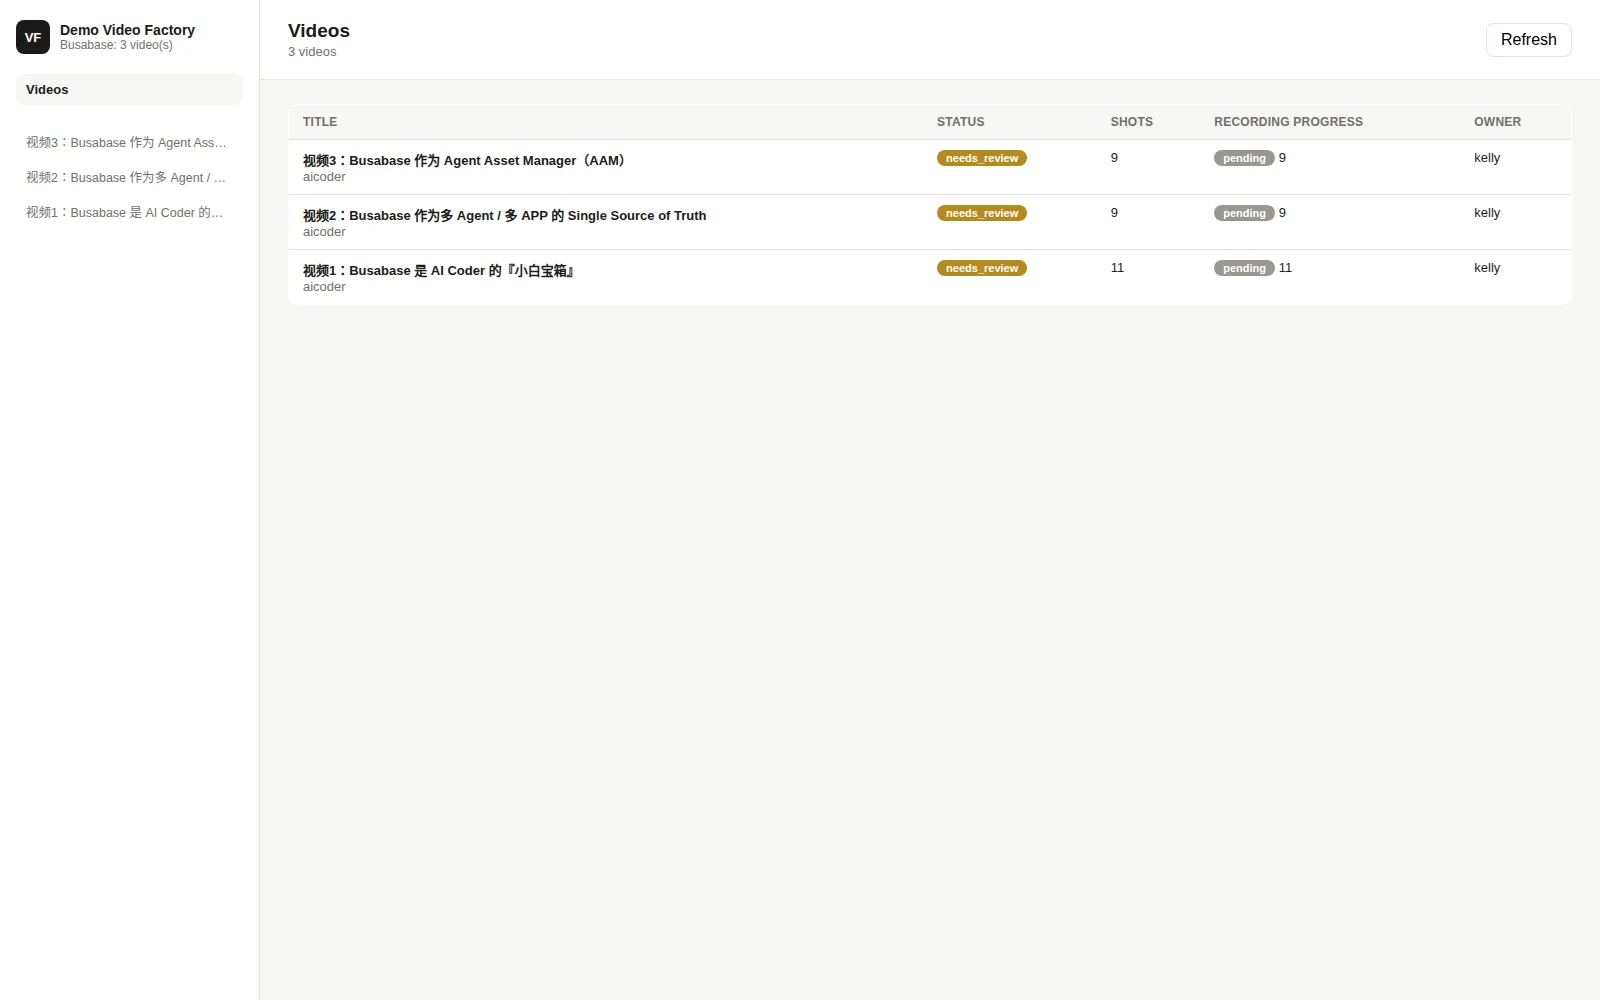Click pending badge in 视频1 row
This screenshot has width=1600, height=1000.
[1244, 268]
